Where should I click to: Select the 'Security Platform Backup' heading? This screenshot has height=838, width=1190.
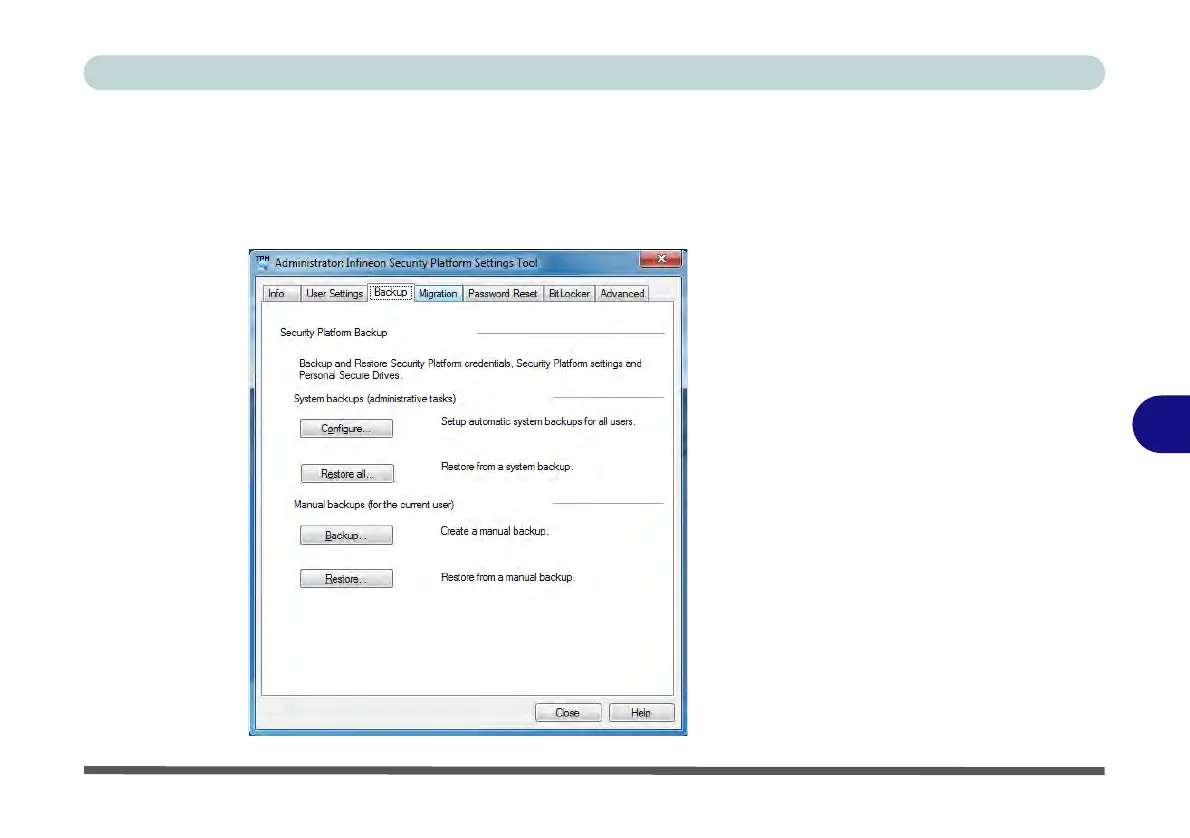coord(333,332)
